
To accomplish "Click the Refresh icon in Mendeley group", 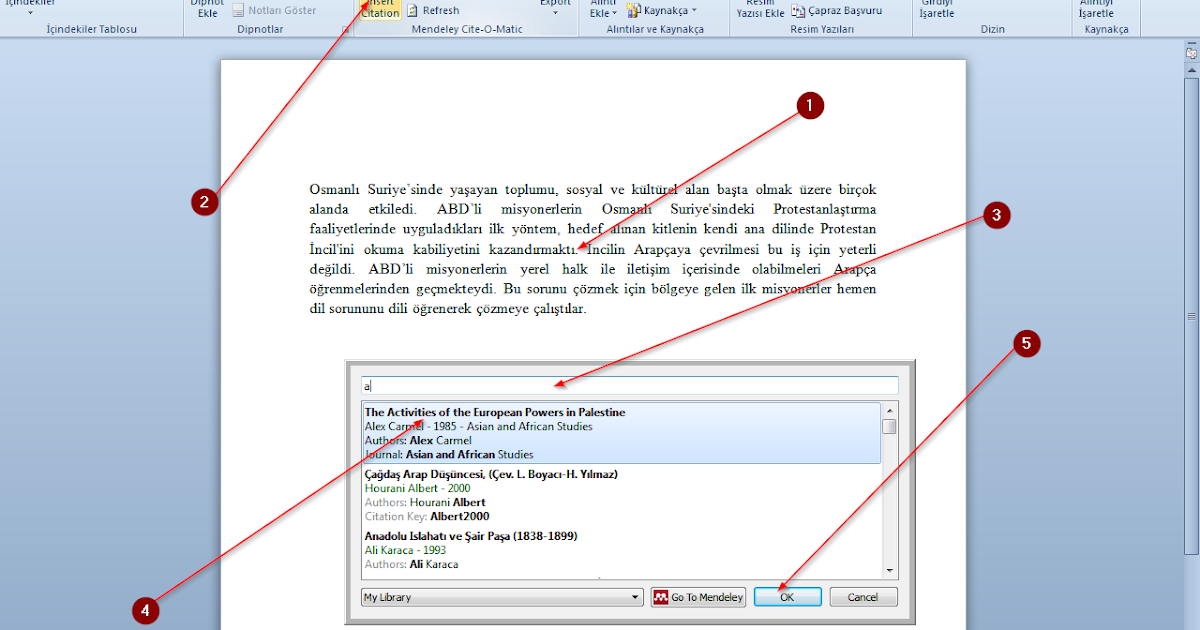I will (412, 10).
